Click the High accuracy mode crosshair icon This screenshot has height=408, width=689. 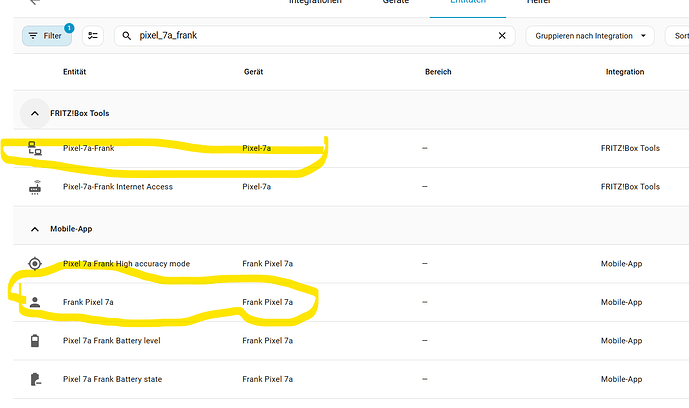coord(35,264)
